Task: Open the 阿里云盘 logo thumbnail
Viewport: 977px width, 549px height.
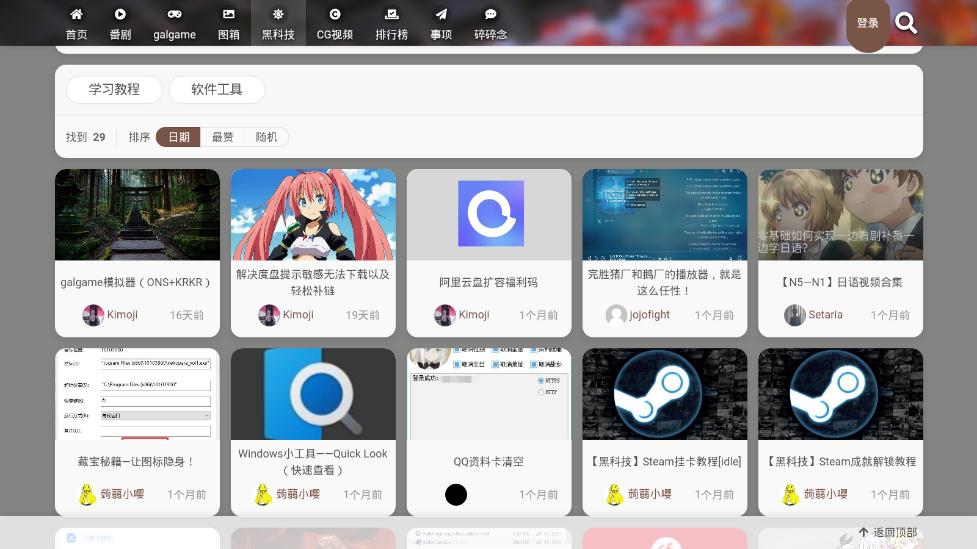Action: click(x=489, y=214)
